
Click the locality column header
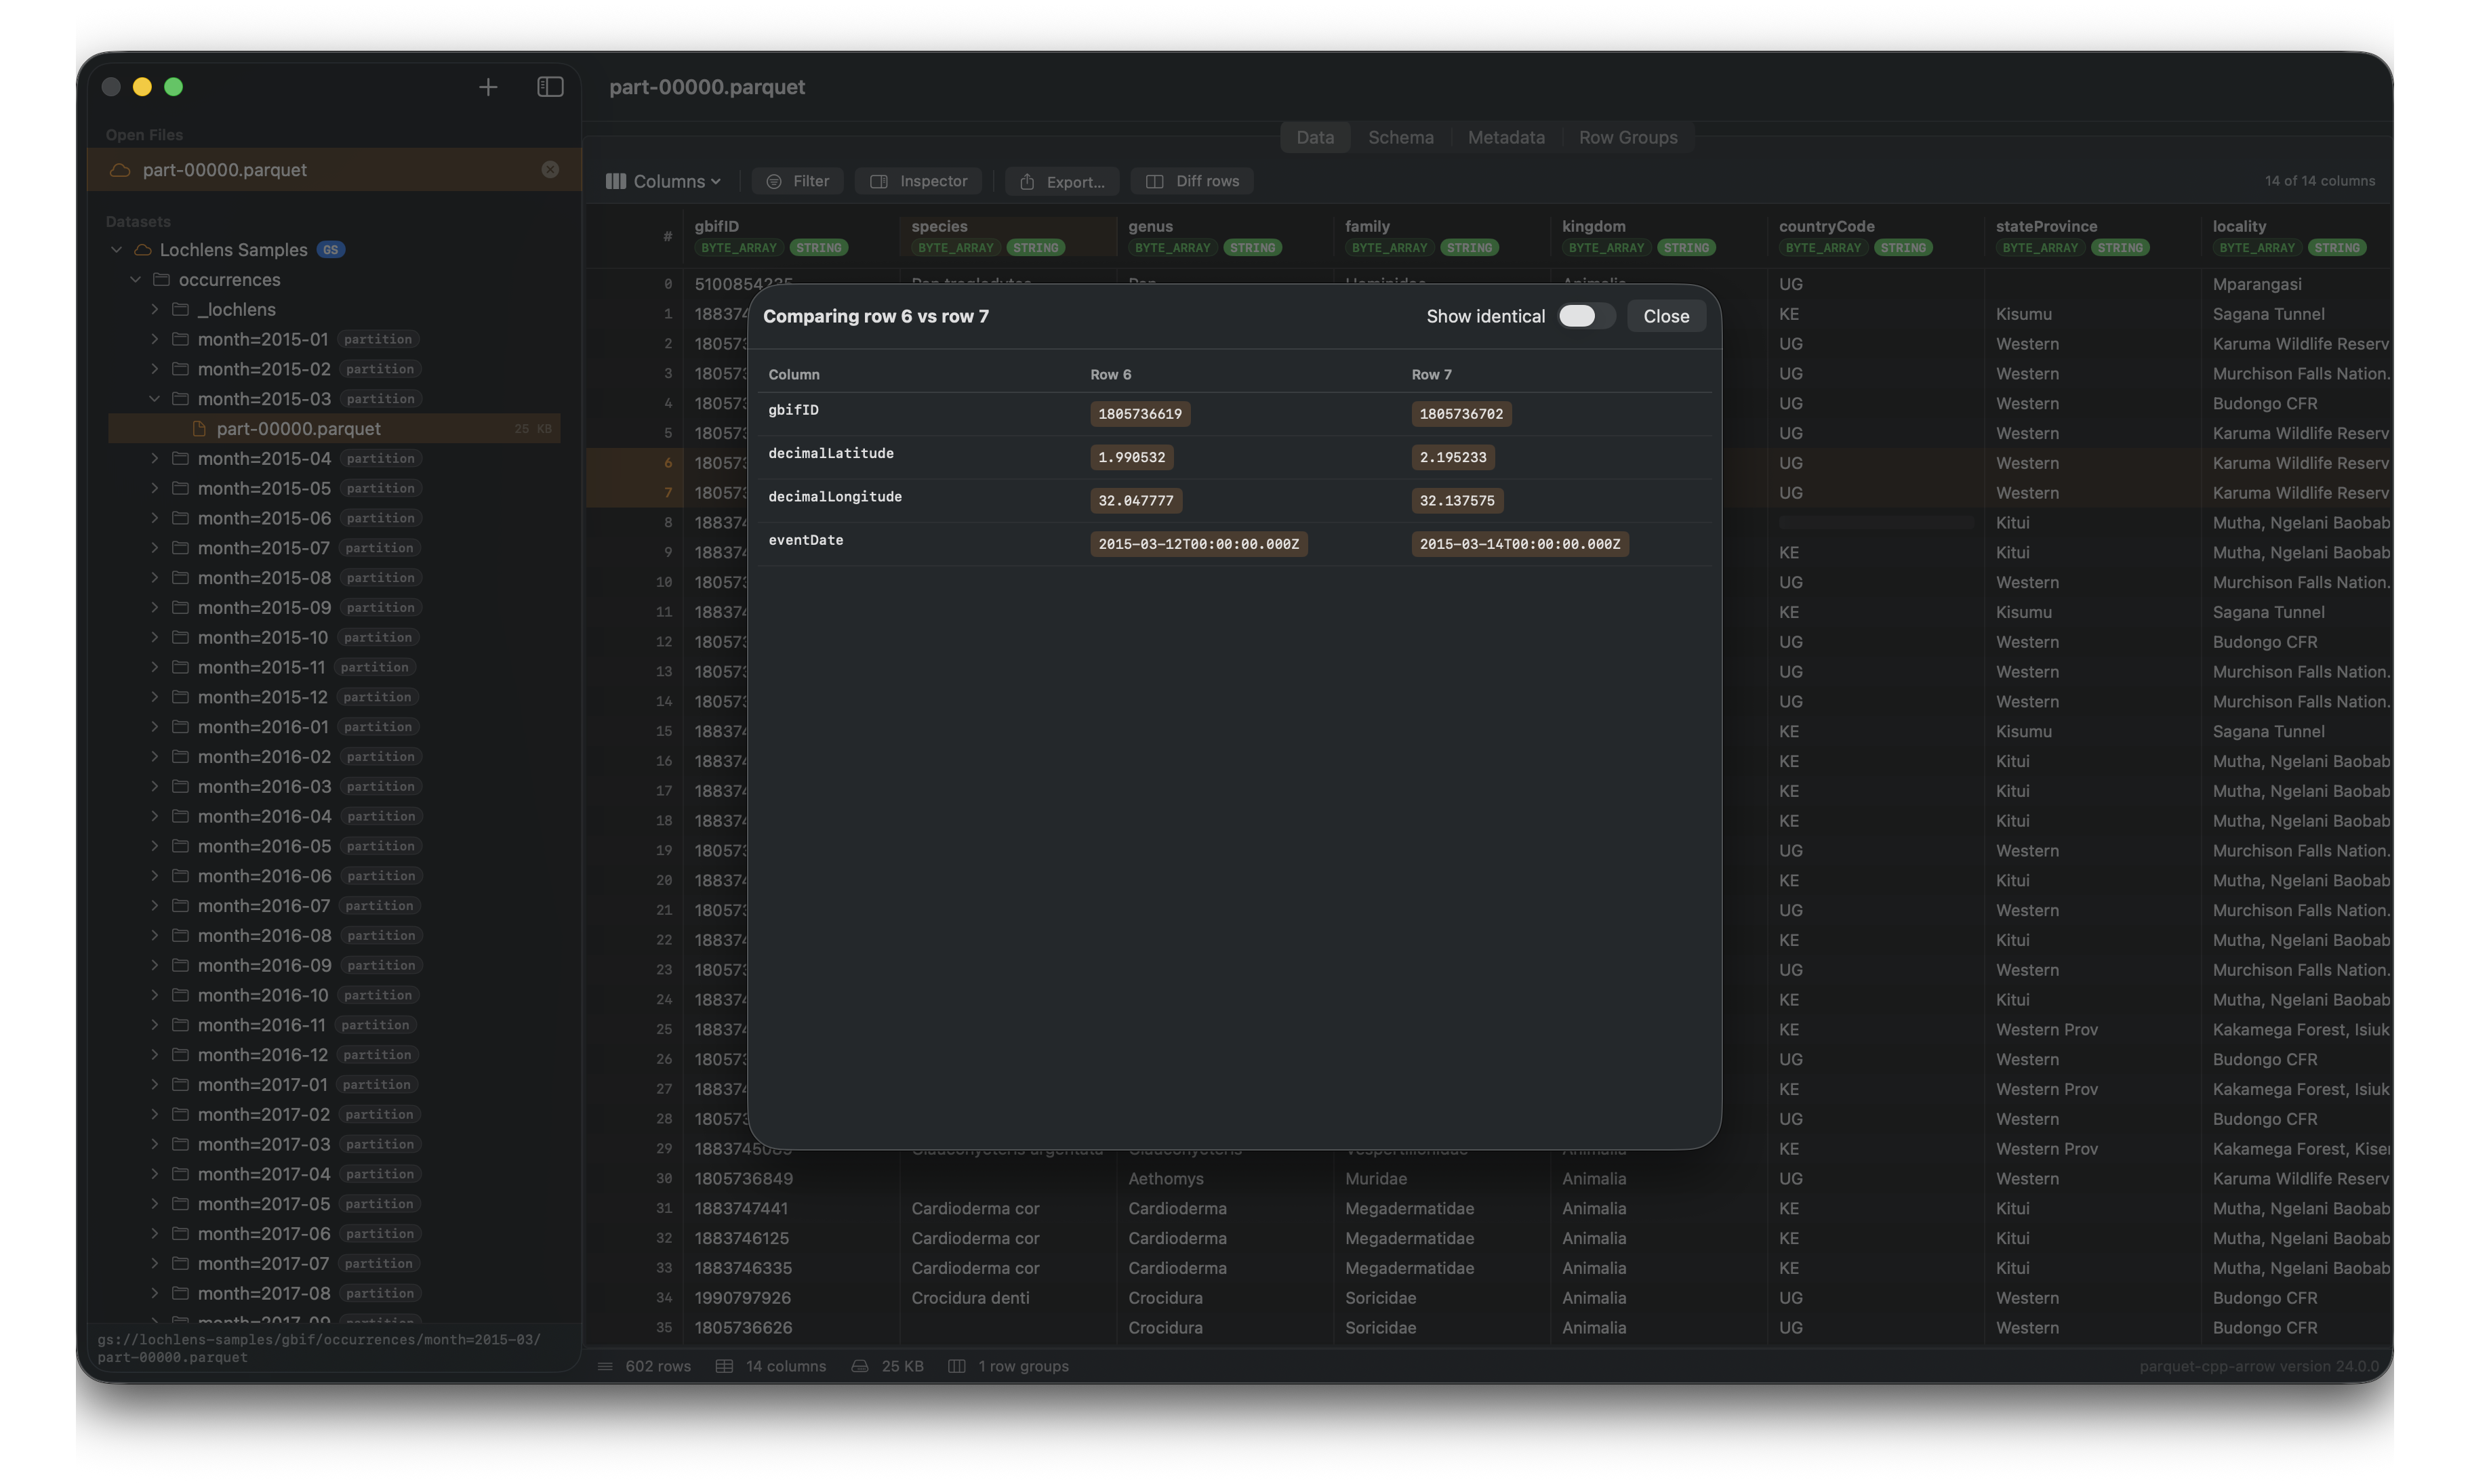[x=2296, y=237]
